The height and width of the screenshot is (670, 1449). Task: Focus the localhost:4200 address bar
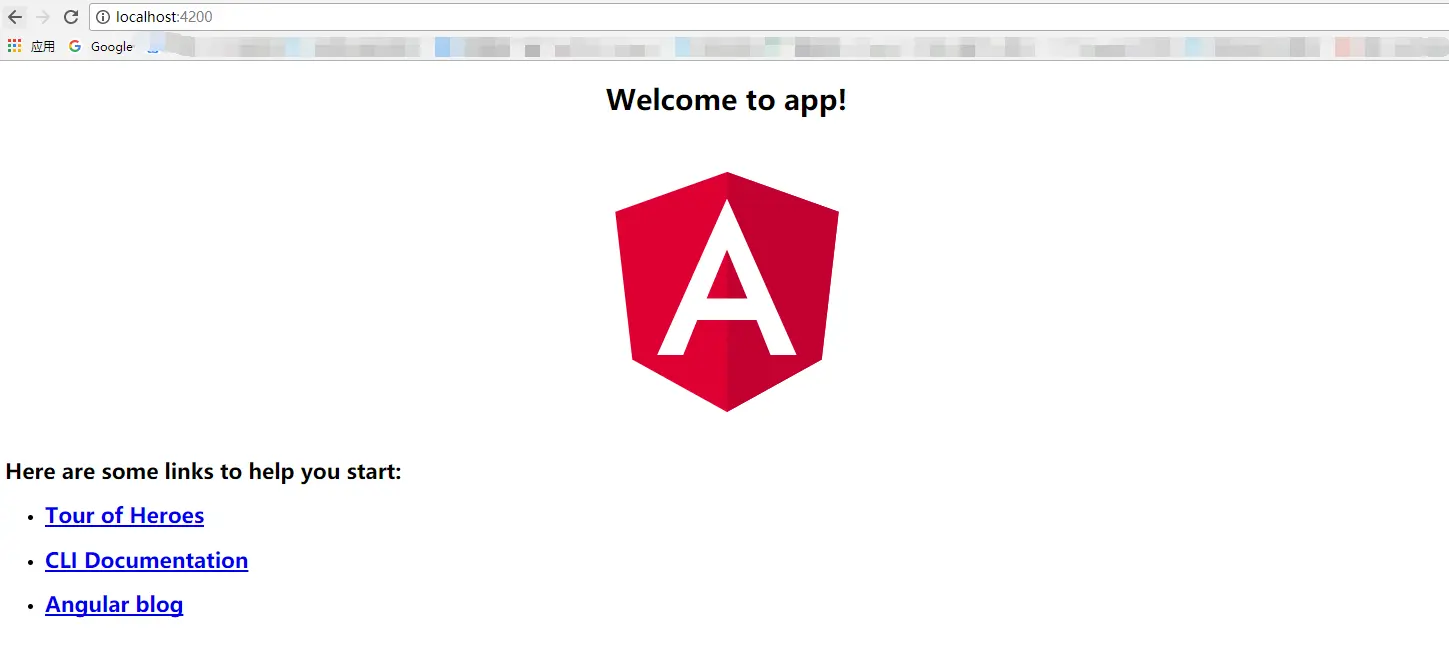(x=768, y=17)
